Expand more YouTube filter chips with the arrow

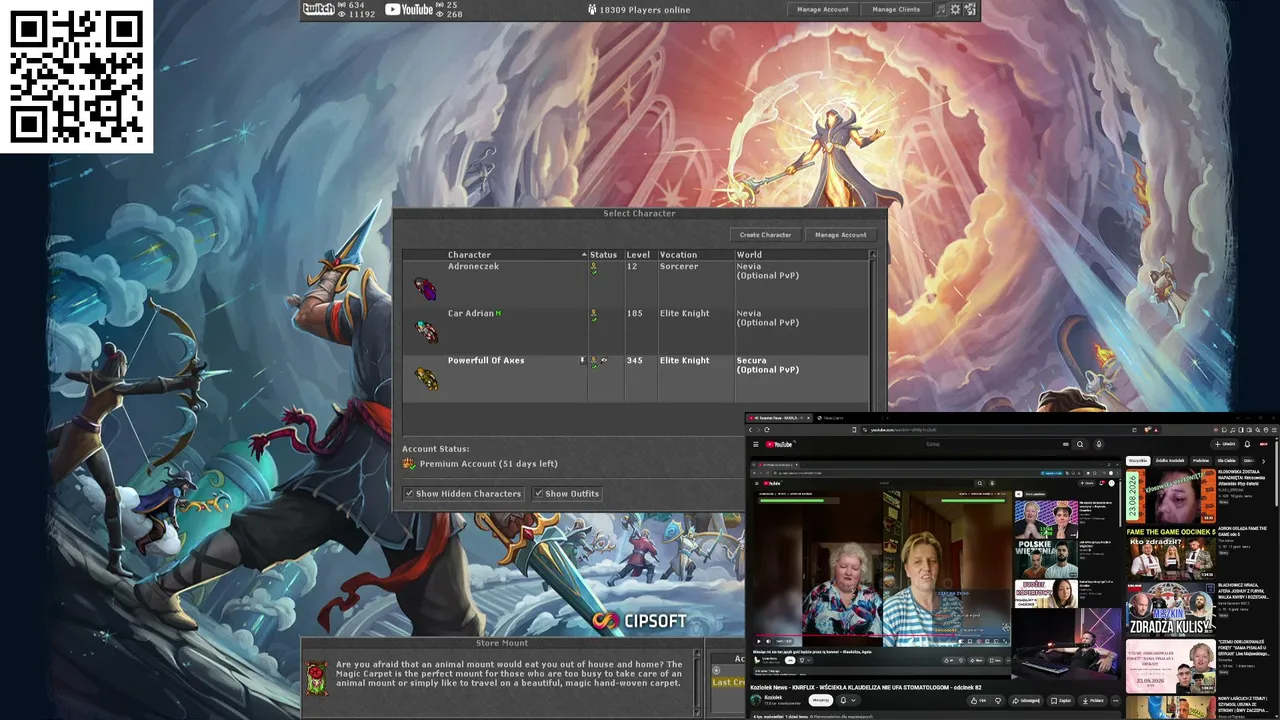click(x=1262, y=461)
